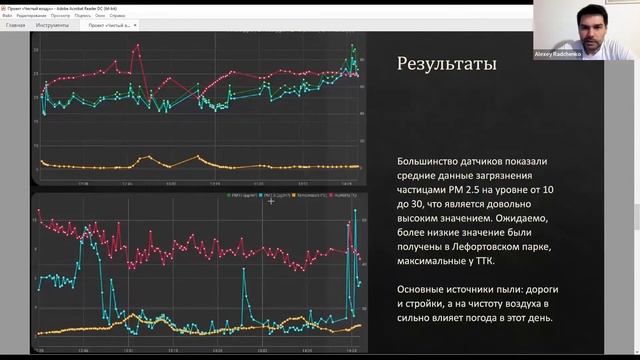Click the Alexey Radchenko webcam thumbnail
This screenshot has width=640, height=360.
coord(587,30)
